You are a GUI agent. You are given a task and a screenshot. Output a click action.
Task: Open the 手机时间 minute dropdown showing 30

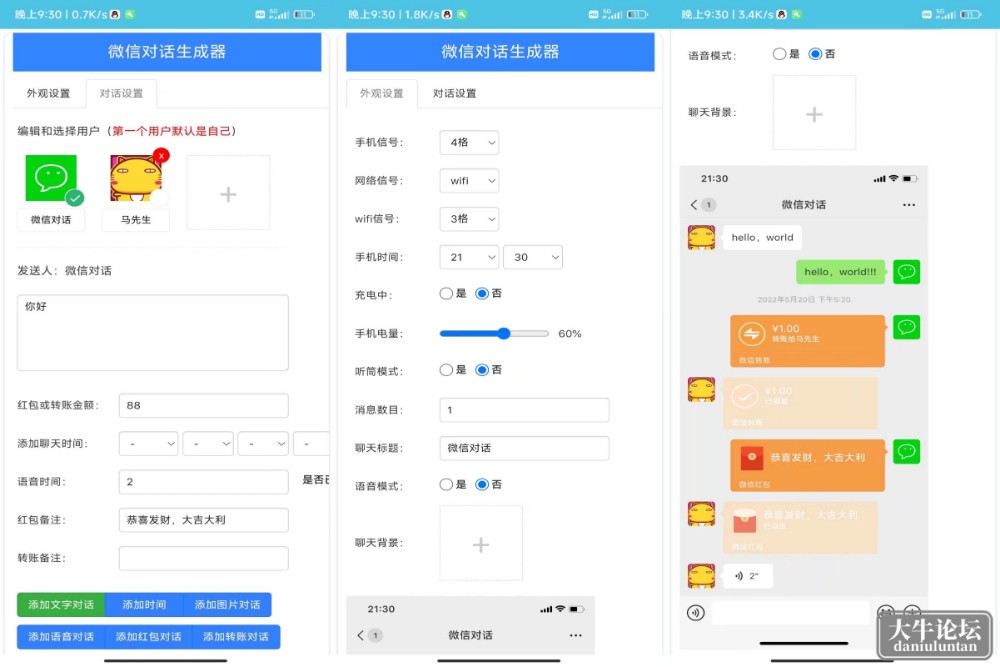533,257
